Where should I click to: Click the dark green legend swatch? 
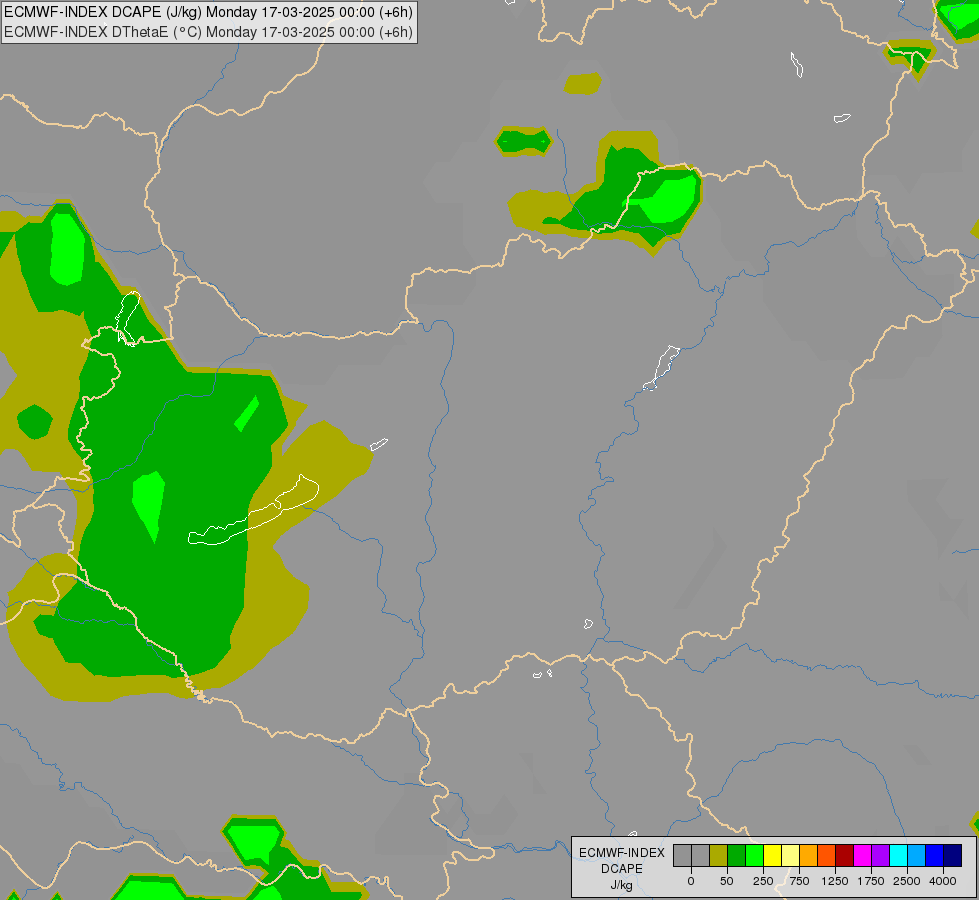736,856
